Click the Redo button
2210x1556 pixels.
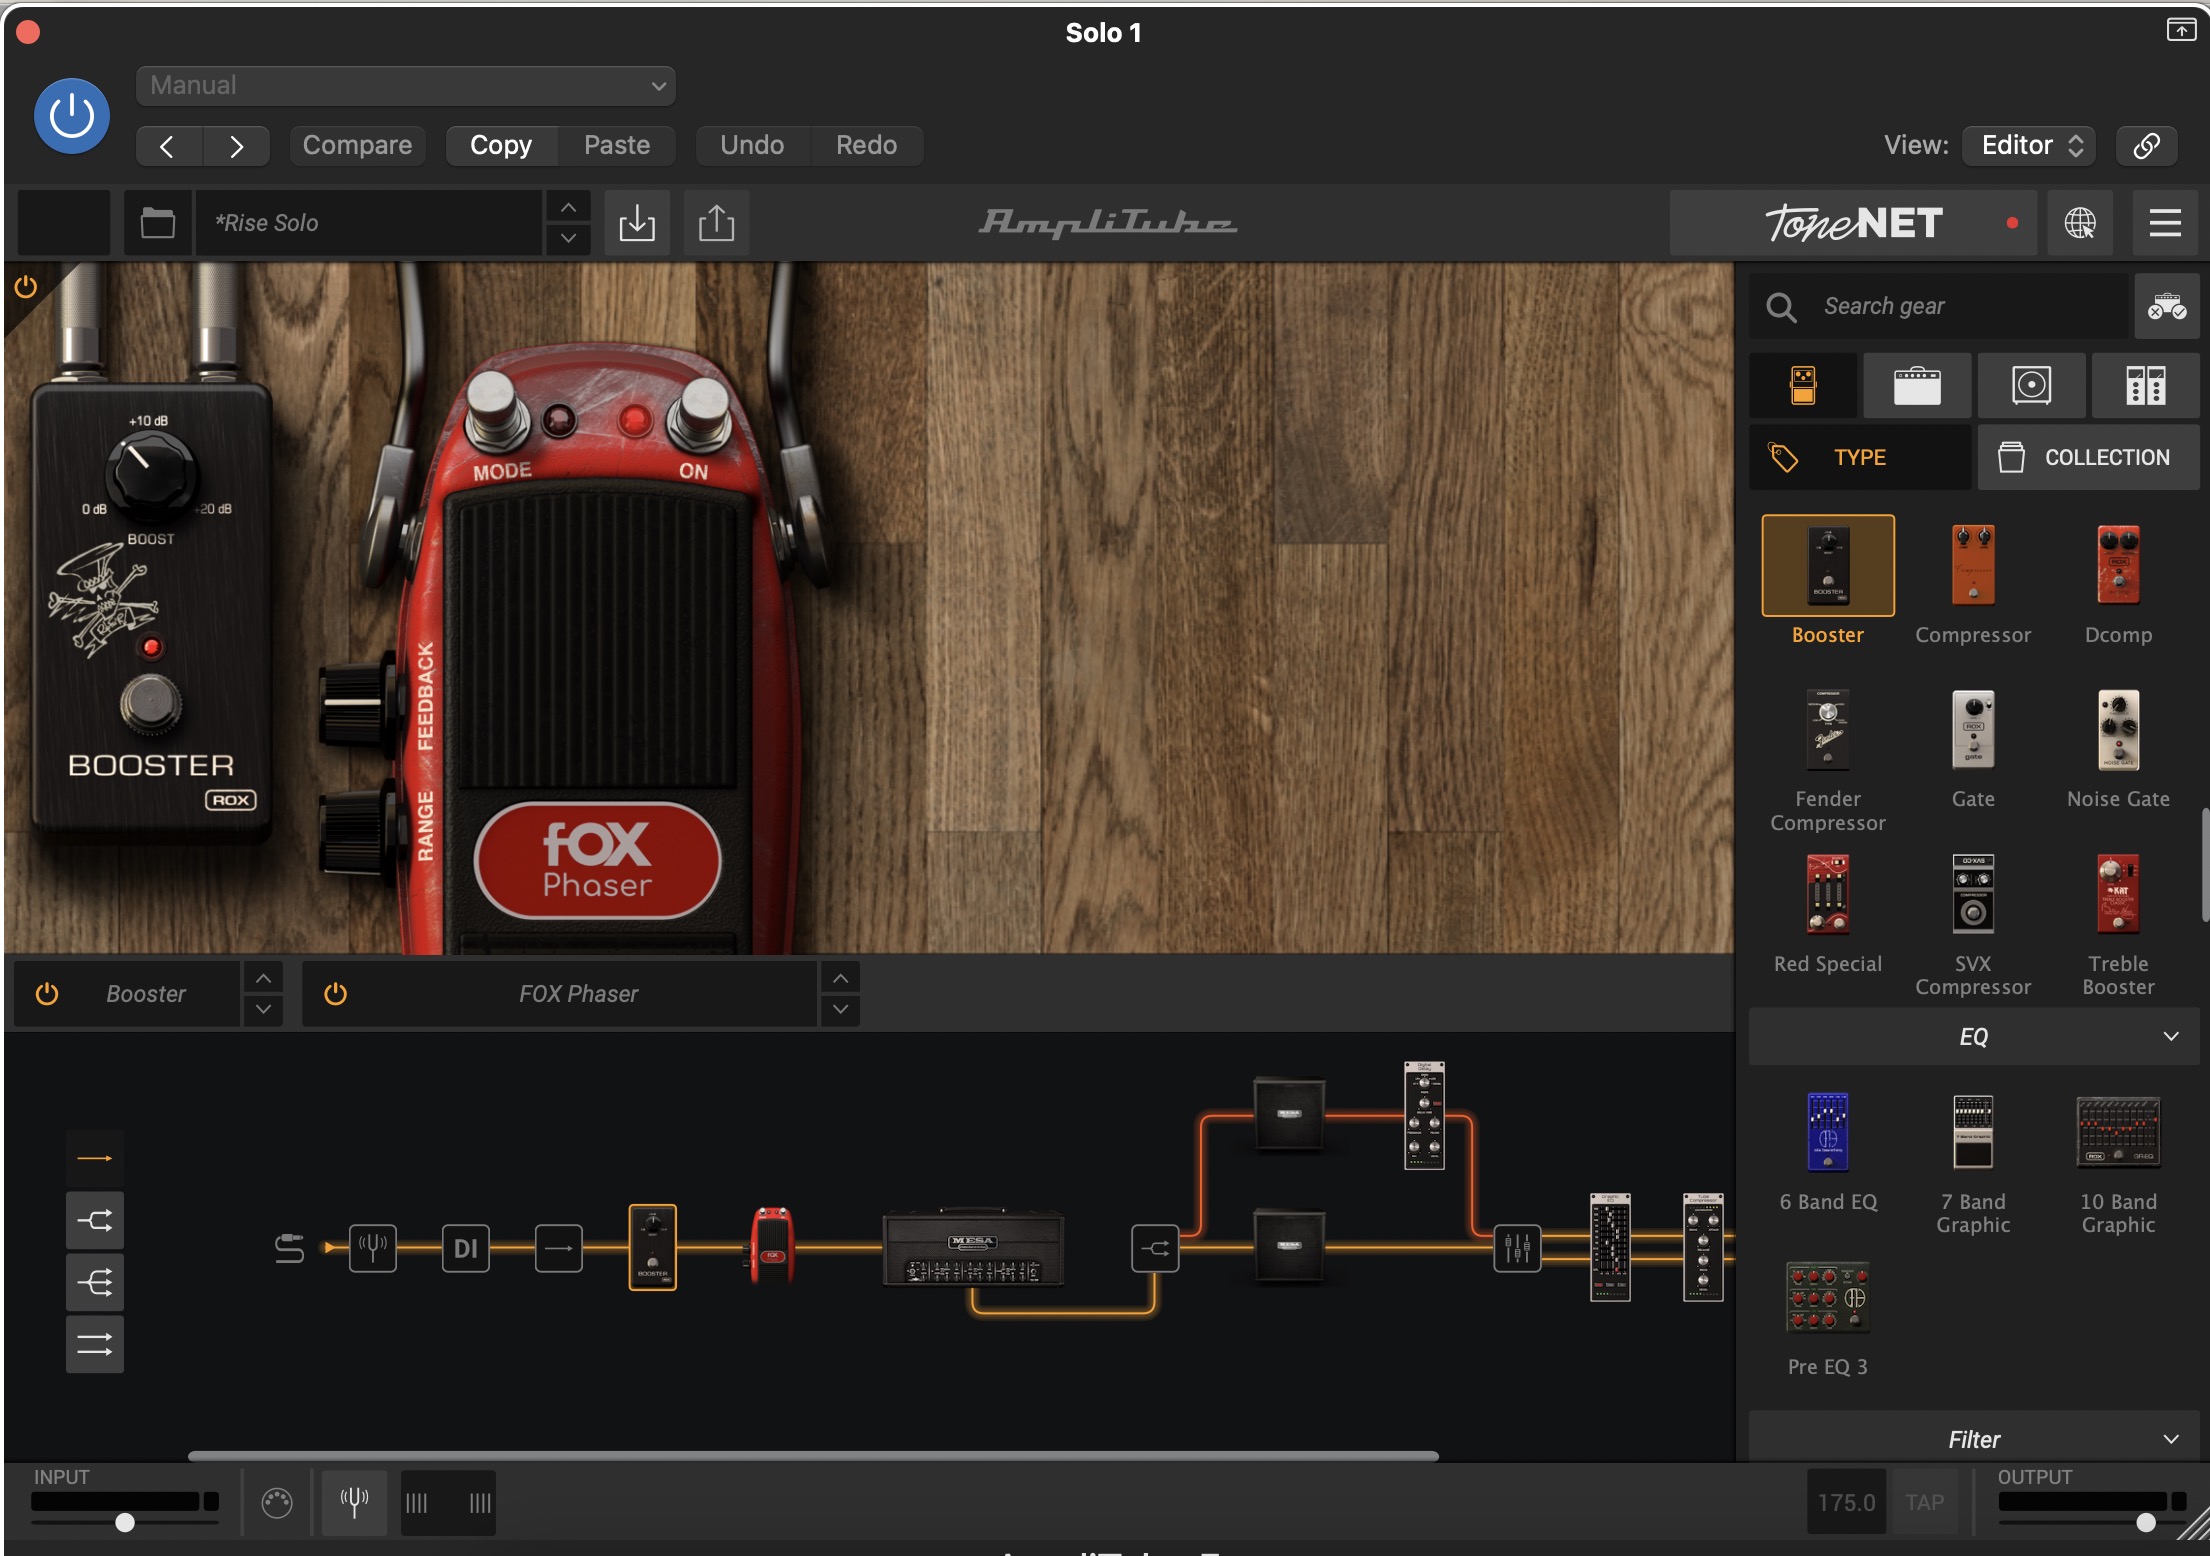[866, 146]
